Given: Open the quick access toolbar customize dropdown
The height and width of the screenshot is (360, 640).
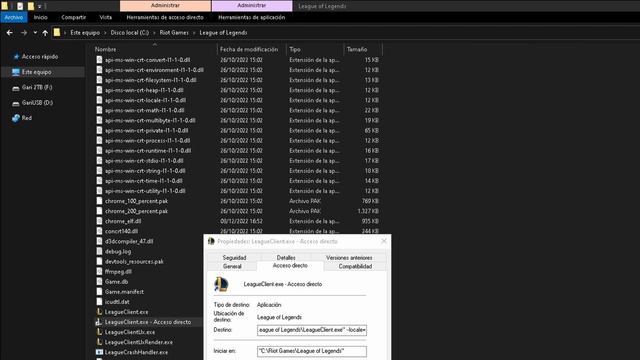Looking at the screenshot, I should (40, 6).
